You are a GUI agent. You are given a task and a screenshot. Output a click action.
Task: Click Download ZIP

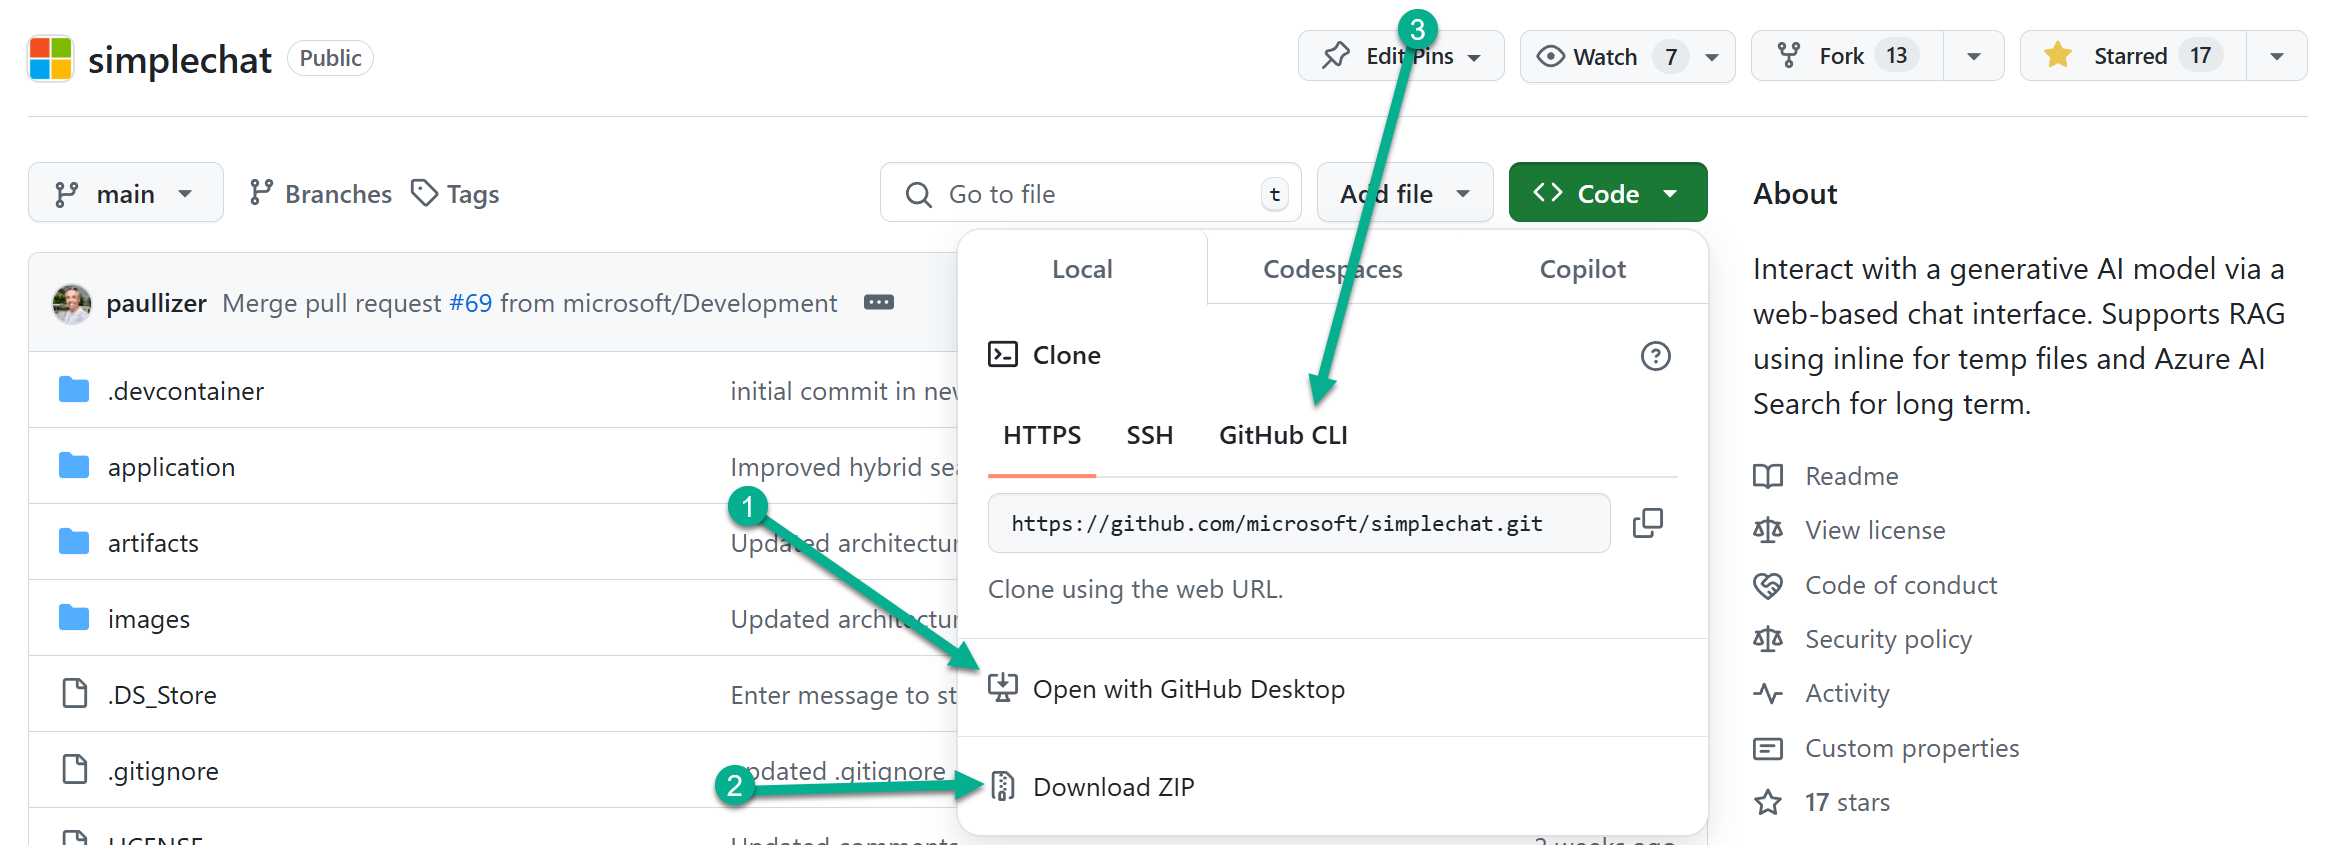(1113, 787)
